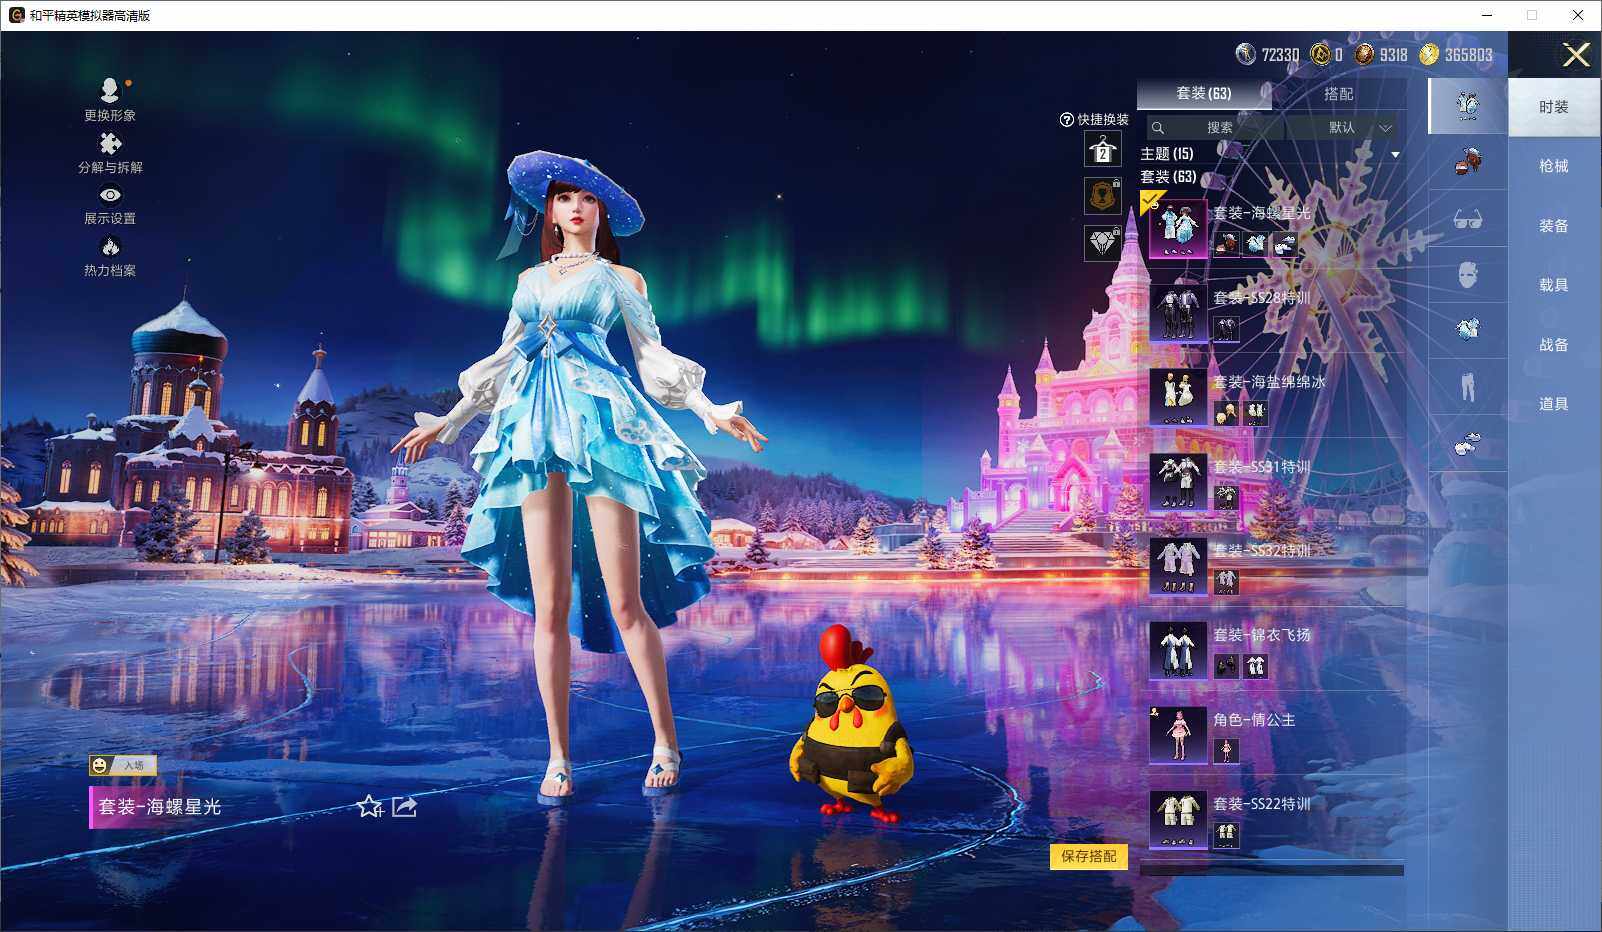The width and height of the screenshot is (1602, 932).
Task: Share the outfit with the arrow icon
Action: click(x=404, y=806)
